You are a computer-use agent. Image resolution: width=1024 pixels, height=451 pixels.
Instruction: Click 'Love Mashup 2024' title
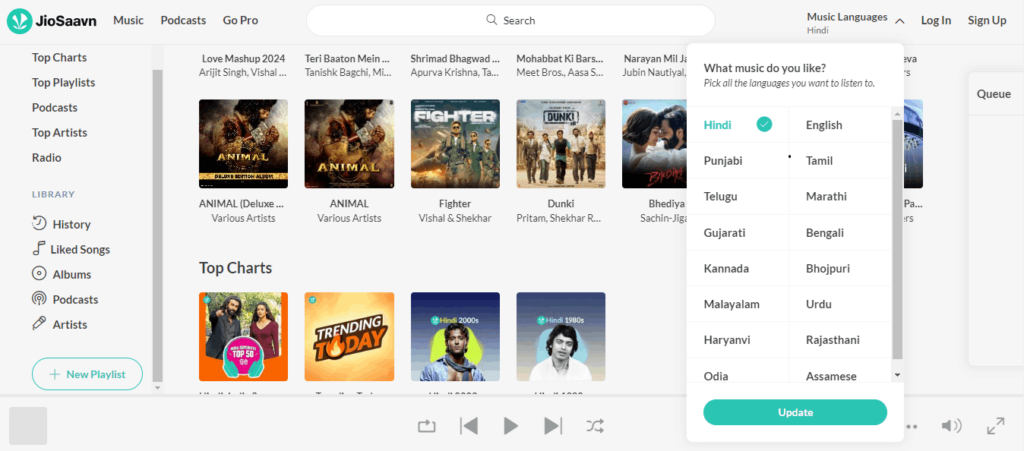(x=243, y=58)
